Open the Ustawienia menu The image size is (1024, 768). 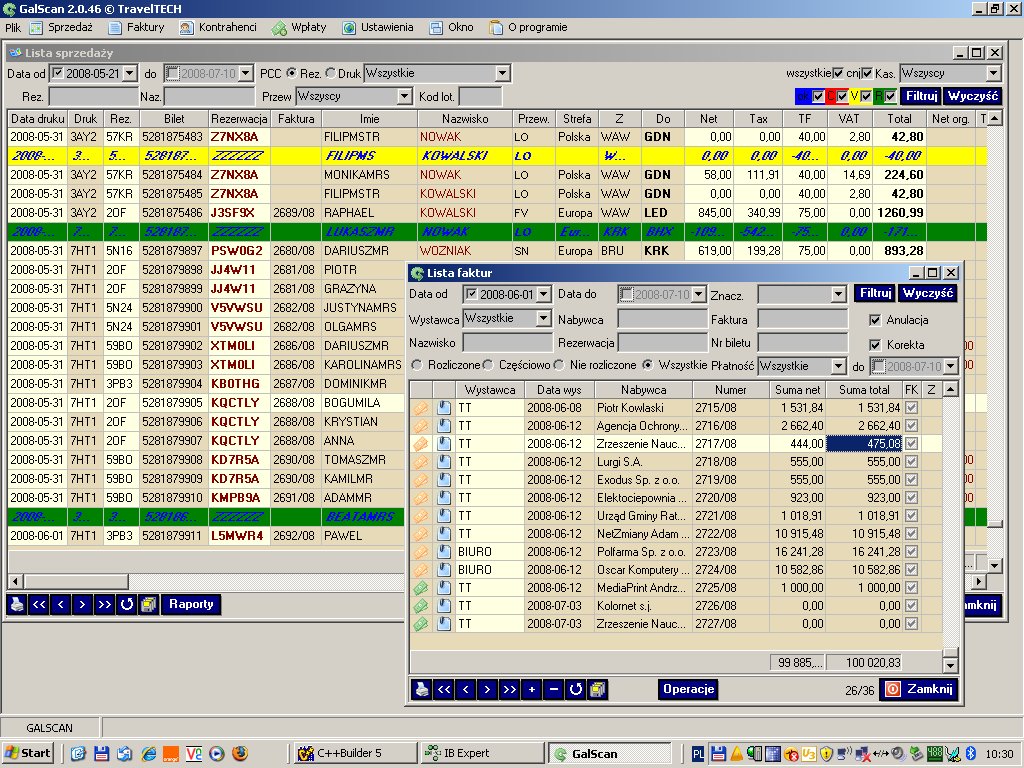tap(378, 27)
